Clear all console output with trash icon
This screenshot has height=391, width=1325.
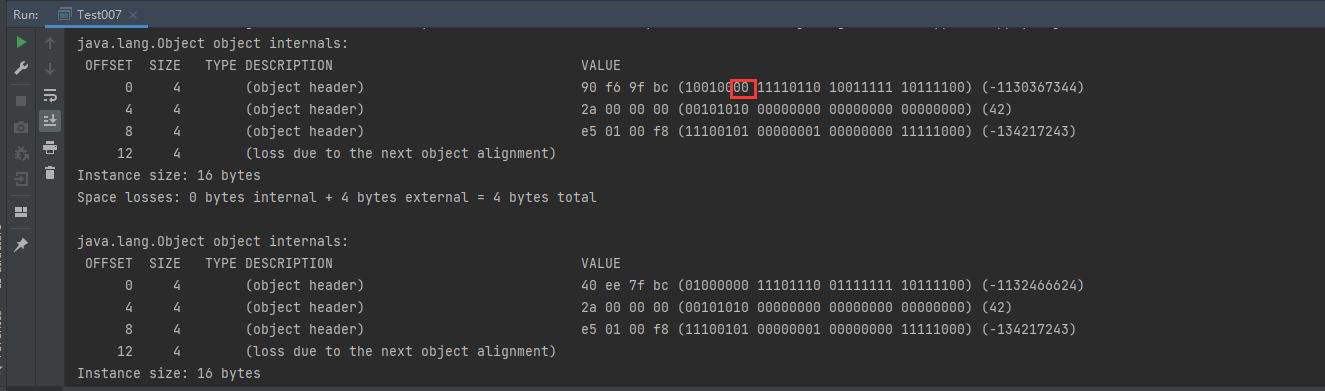pyautogui.click(x=50, y=173)
